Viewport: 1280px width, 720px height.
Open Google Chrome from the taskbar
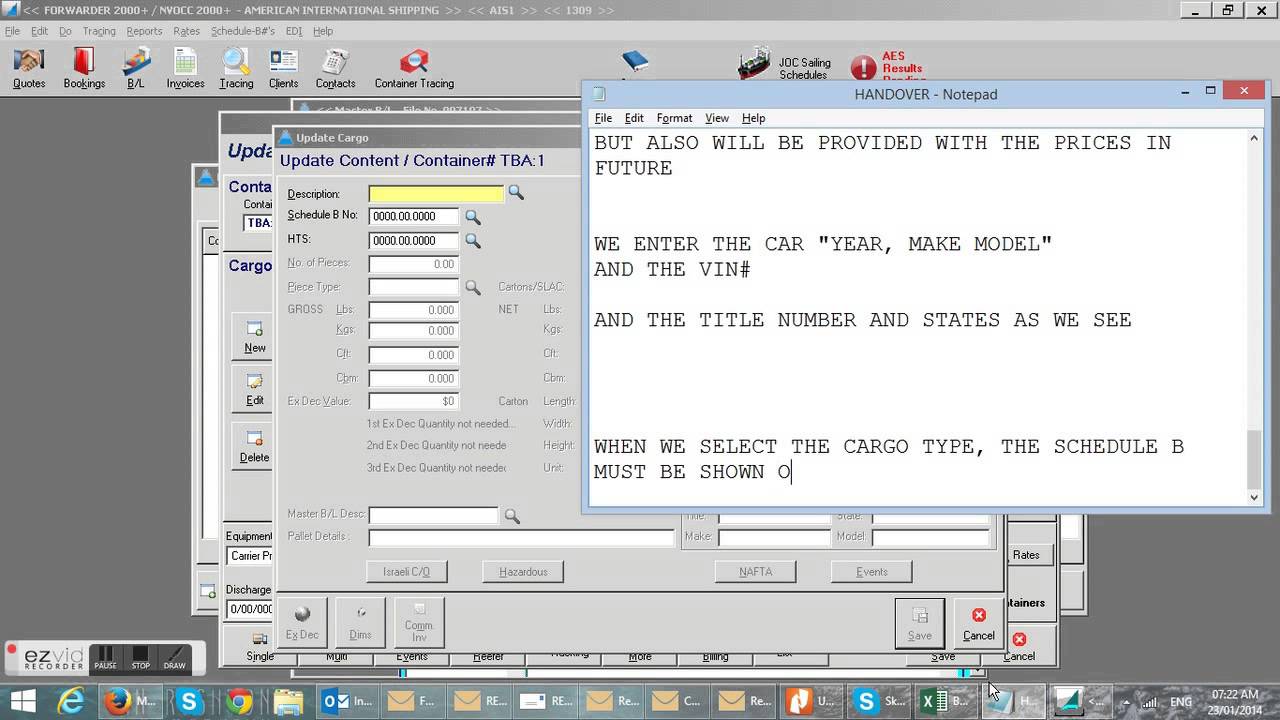[239, 701]
